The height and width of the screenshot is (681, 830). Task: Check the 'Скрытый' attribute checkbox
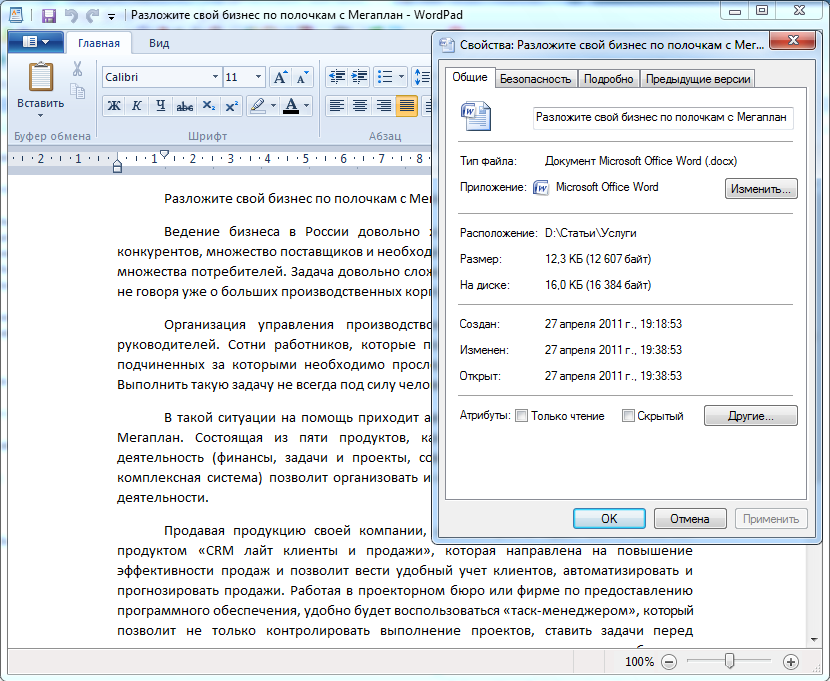(x=628, y=416)
